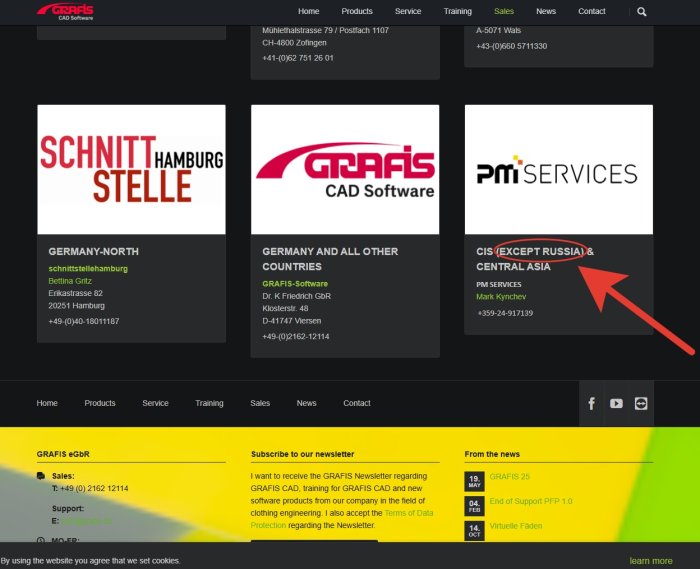Open the Facebook icon in footer

(591, 403)
